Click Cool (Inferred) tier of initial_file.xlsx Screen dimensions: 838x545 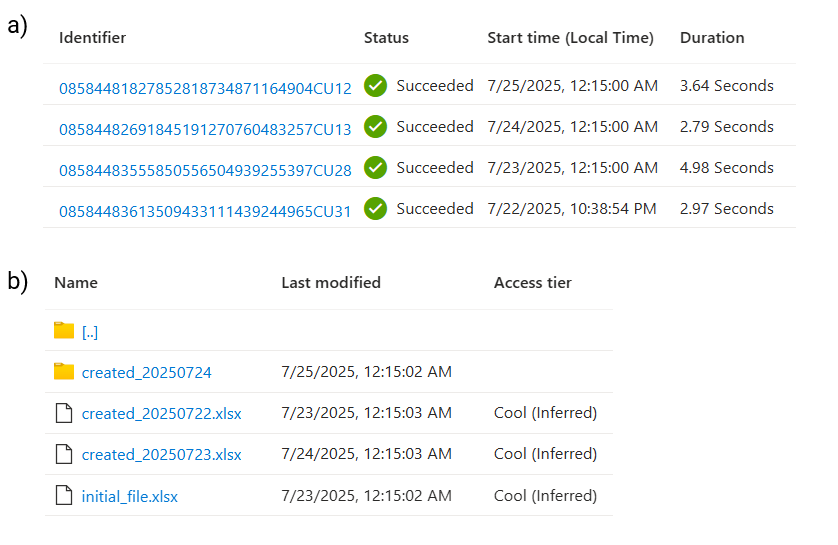(545, 496)
